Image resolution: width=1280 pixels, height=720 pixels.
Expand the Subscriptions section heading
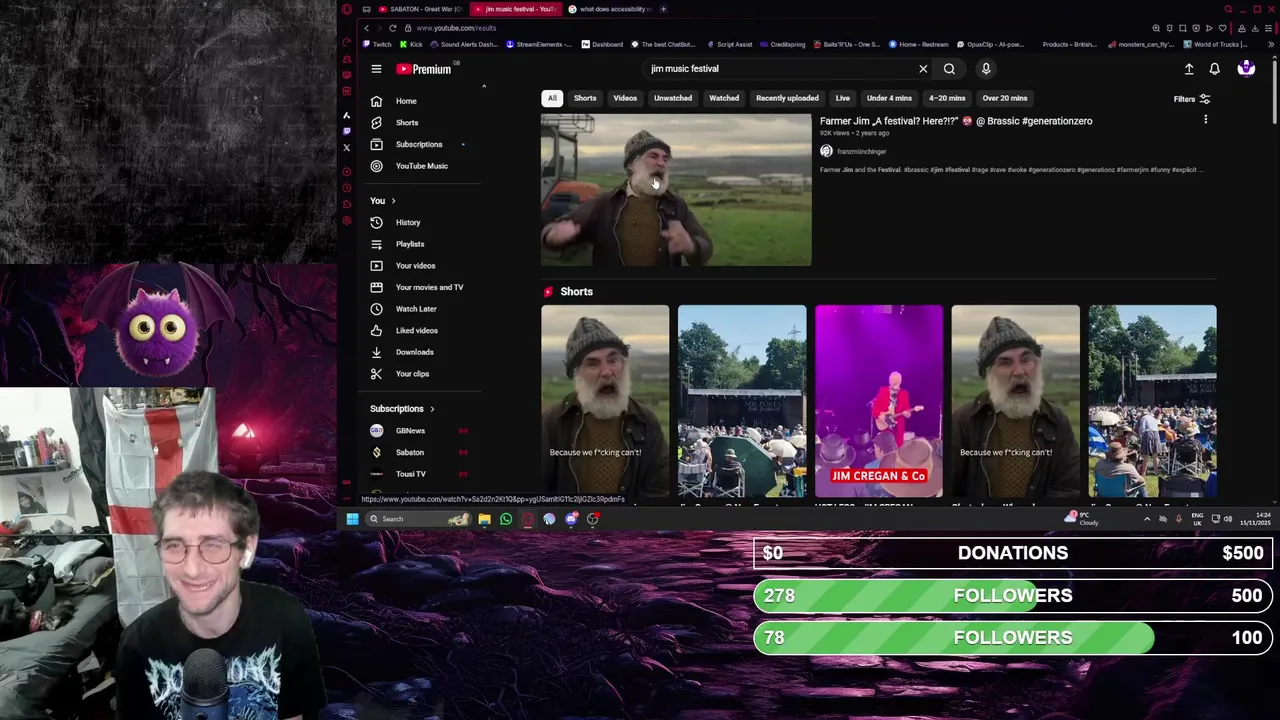pyautogui.click(x=403, y=409)
